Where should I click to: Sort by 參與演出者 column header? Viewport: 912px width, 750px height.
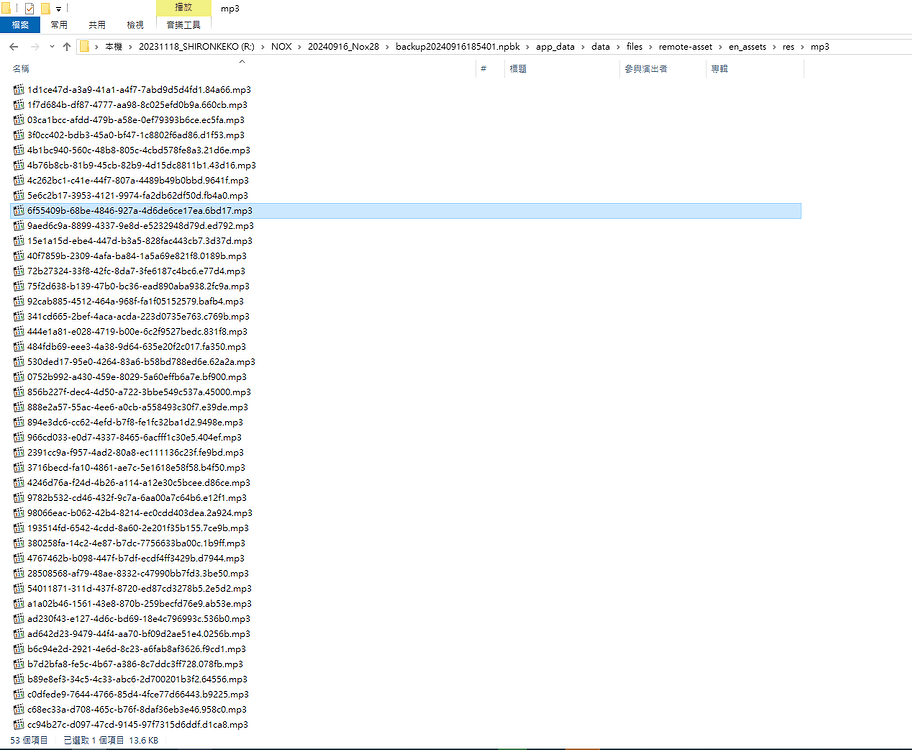[645, 69]
